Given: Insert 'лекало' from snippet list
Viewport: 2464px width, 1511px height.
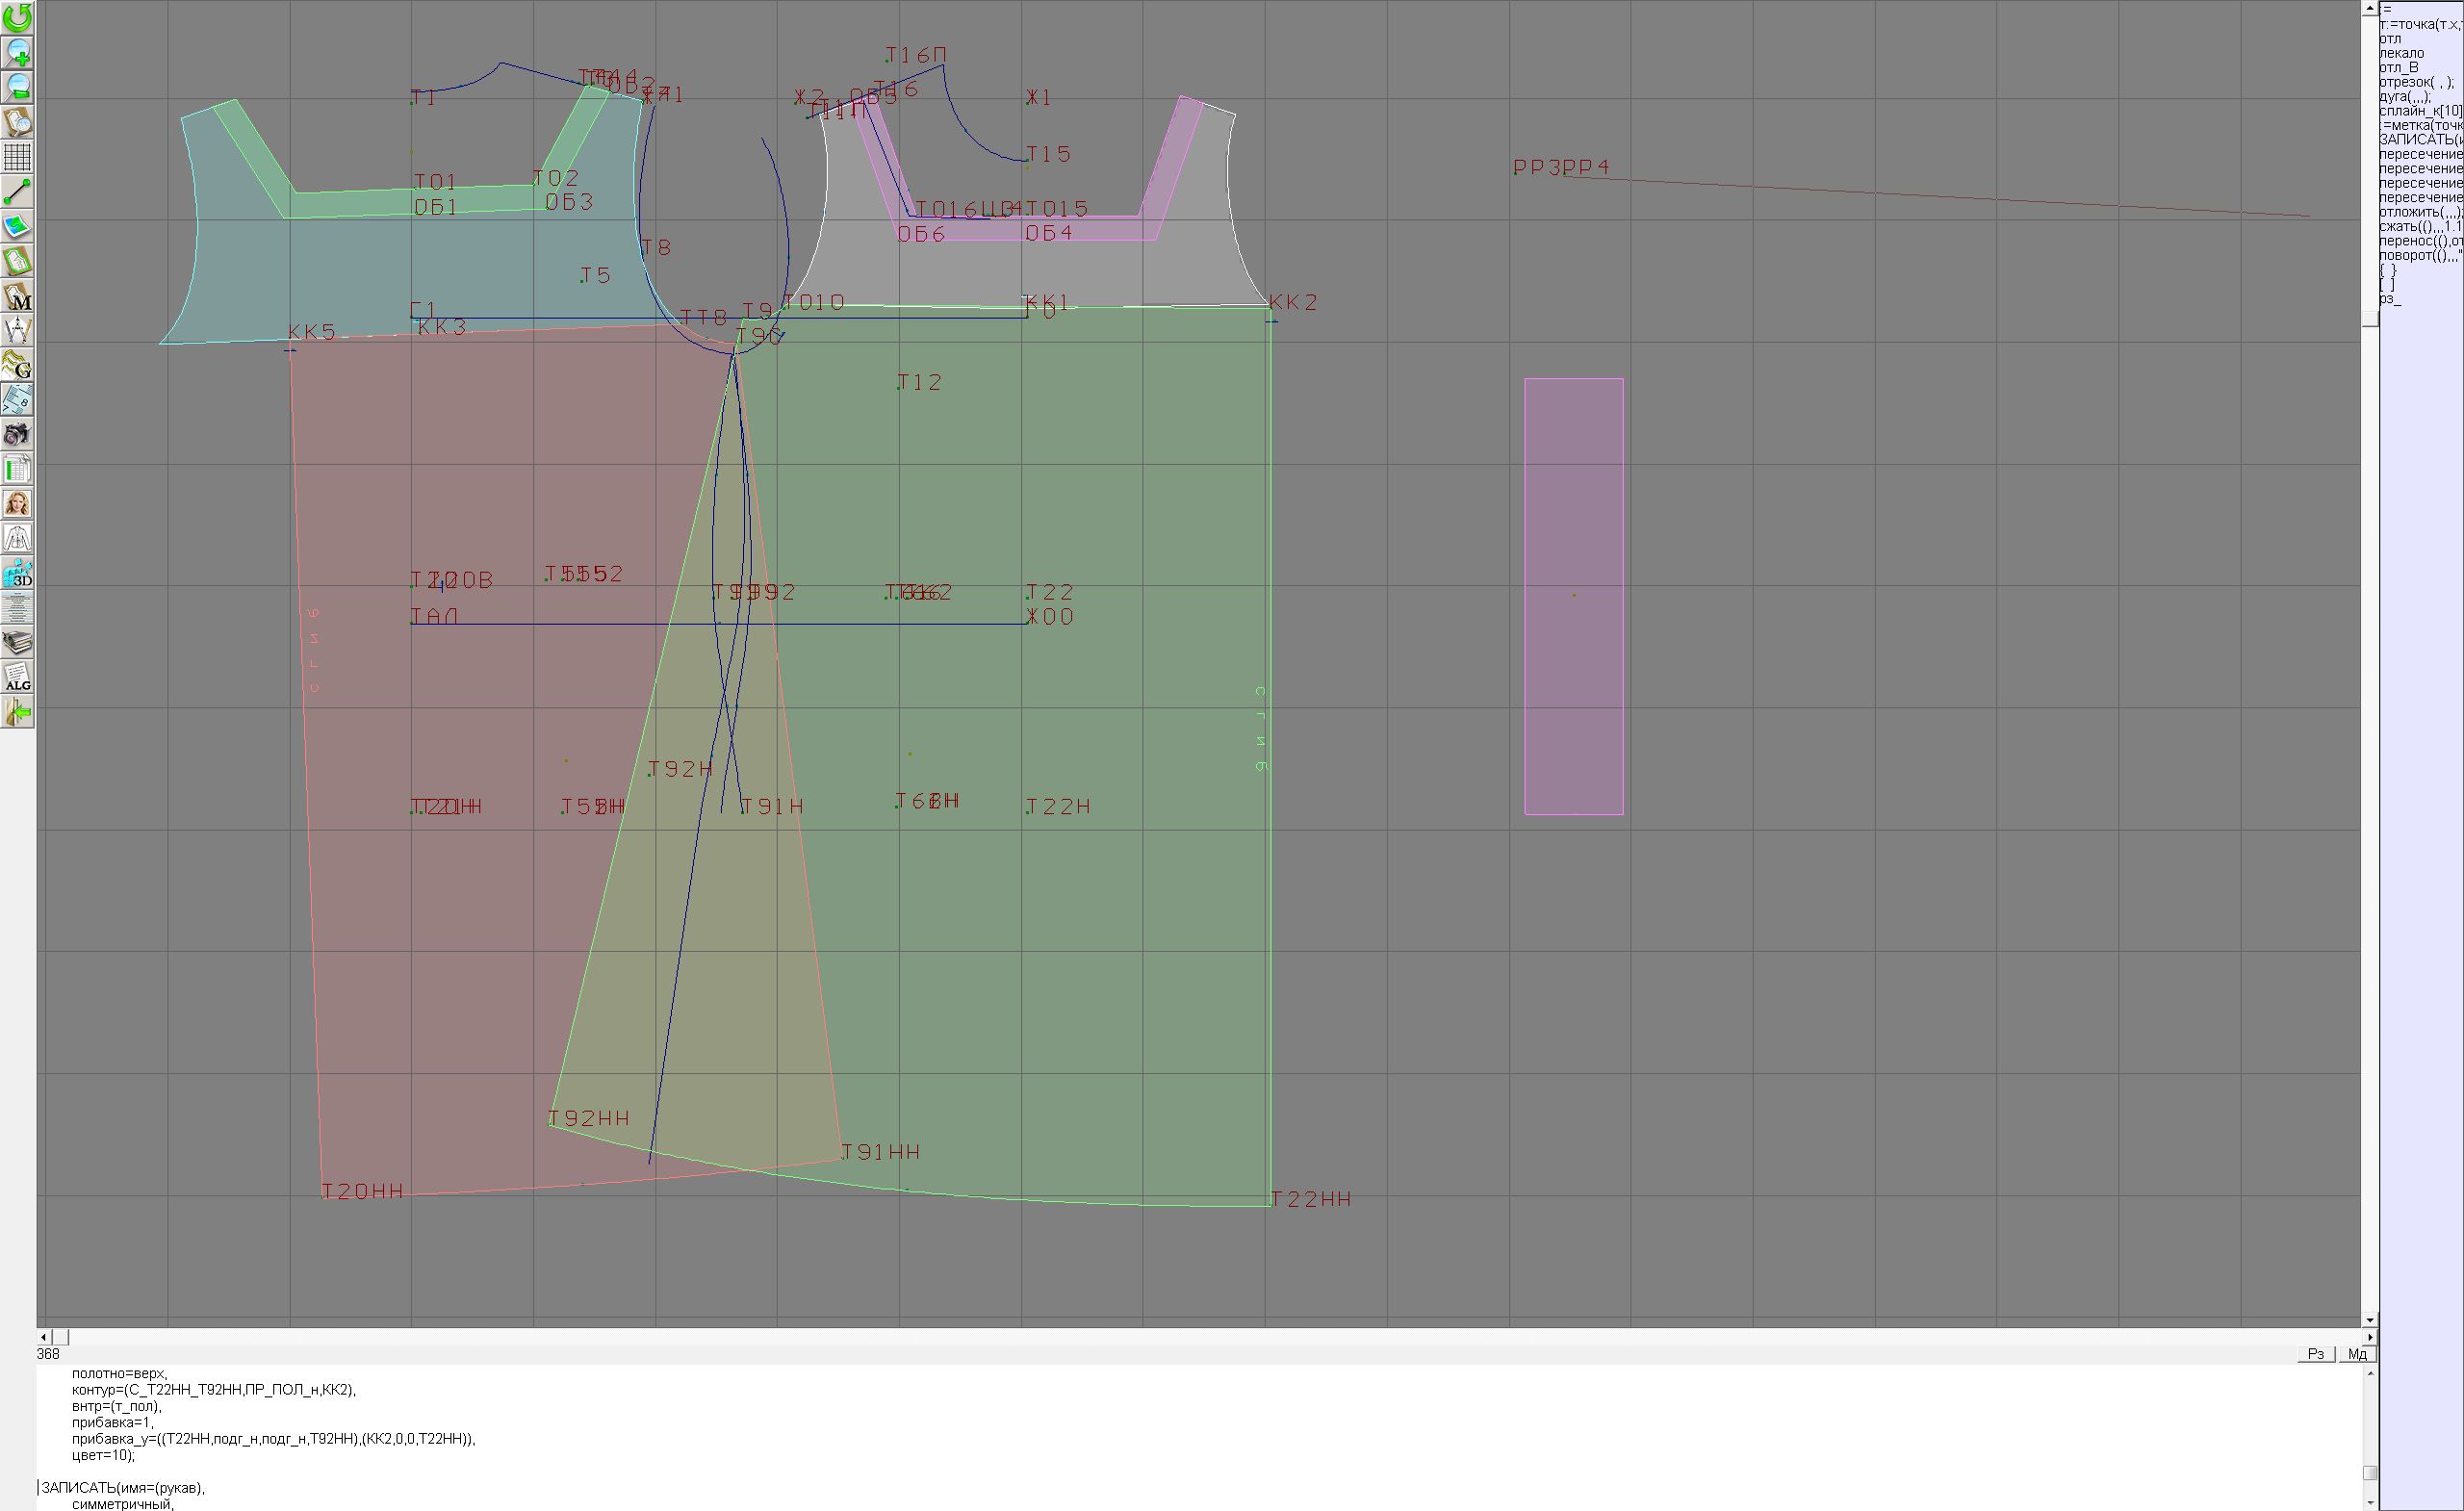Looking at the screenshot, I should 2401,53.
